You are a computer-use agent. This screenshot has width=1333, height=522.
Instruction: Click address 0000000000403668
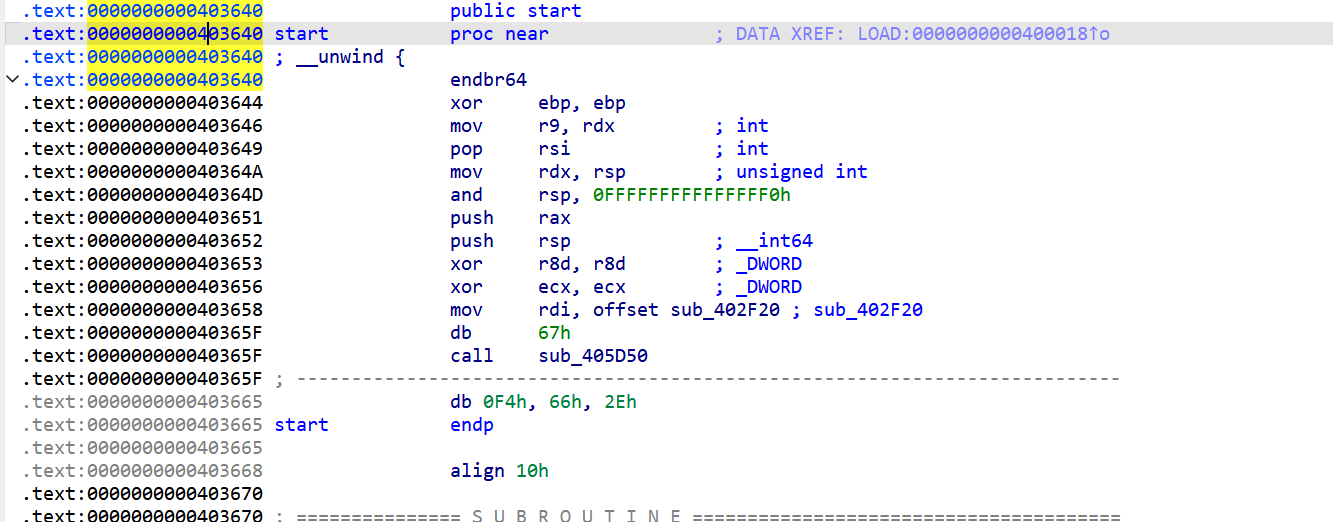[x=175, y=471]
